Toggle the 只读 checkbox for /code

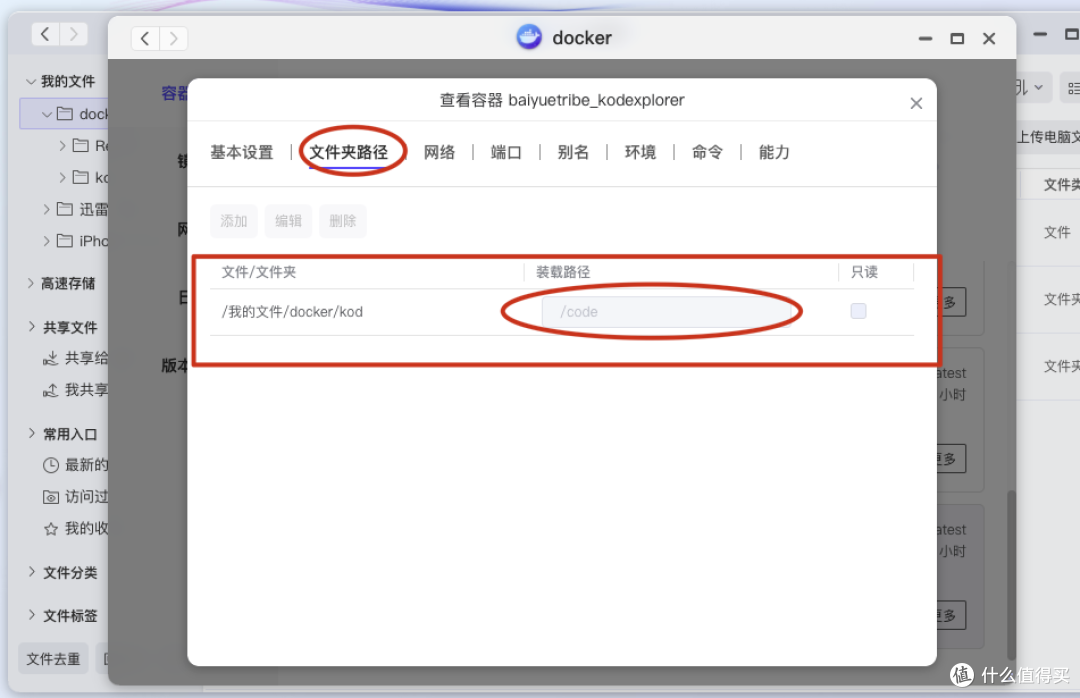tap(858, 311)
